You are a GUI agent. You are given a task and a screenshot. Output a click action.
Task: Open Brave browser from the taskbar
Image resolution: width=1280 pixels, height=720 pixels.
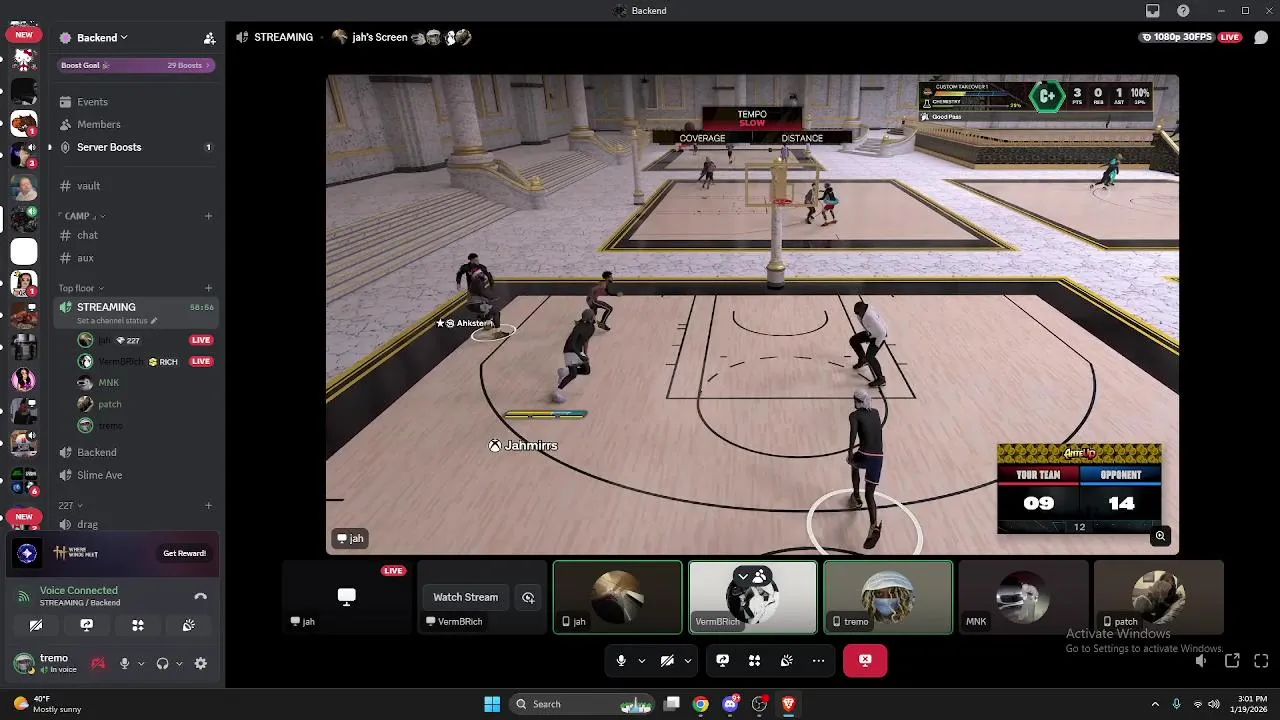click(x=789, y=704)
